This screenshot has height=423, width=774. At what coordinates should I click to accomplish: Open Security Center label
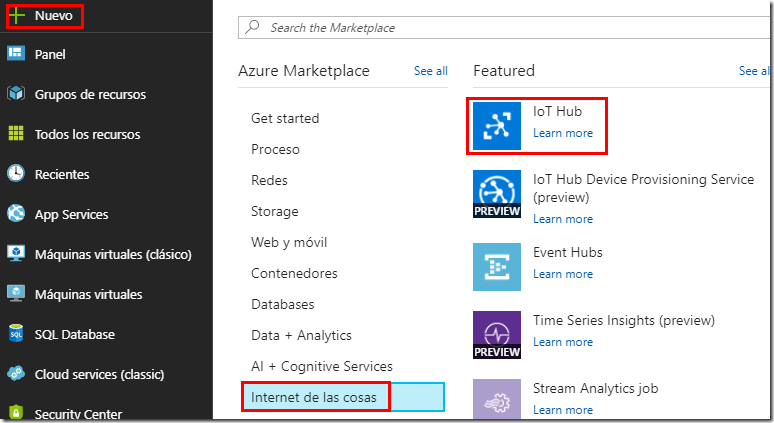pos(78,414)
